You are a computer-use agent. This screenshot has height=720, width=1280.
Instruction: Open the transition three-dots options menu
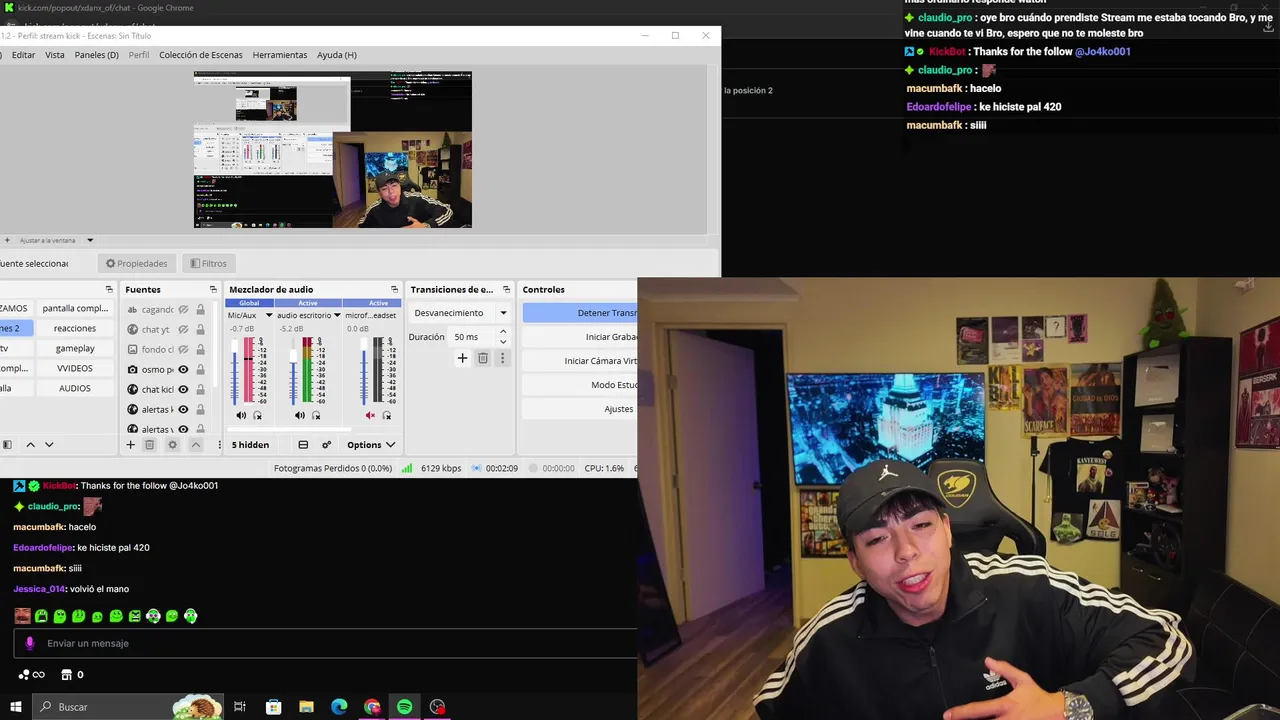tap(502, 358)
